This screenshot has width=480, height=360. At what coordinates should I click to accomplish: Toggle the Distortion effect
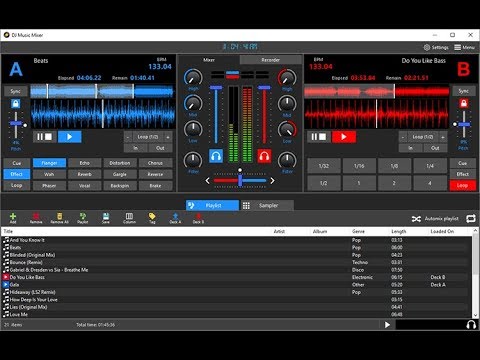click(120, 163)
